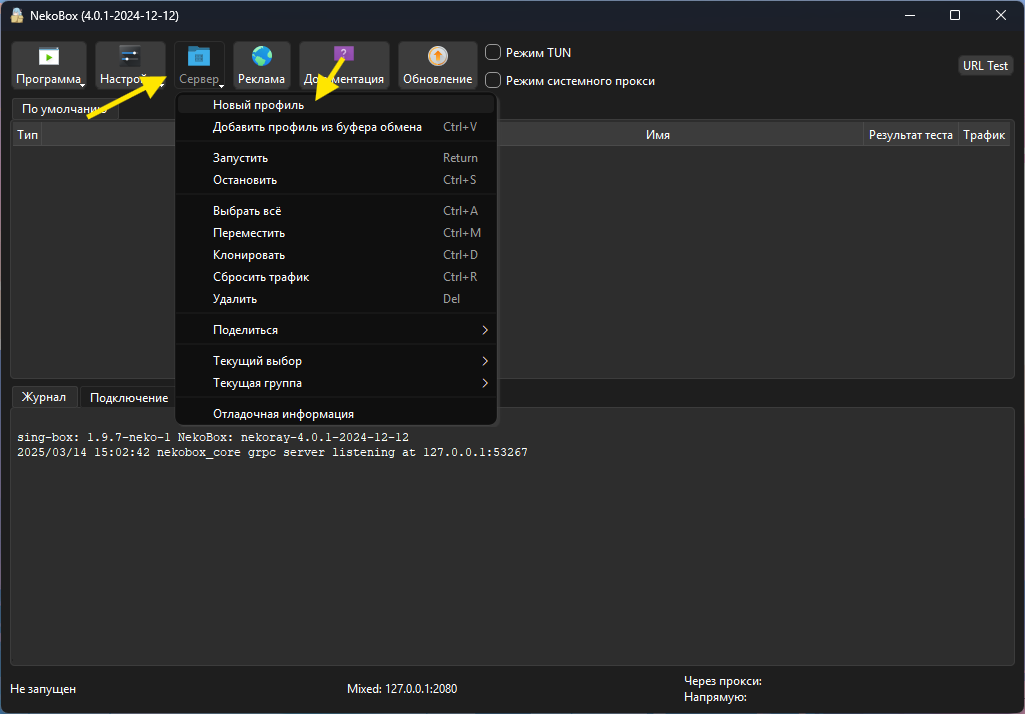
Task: Switch to the По умолчанию group tab
Action: 65,109
